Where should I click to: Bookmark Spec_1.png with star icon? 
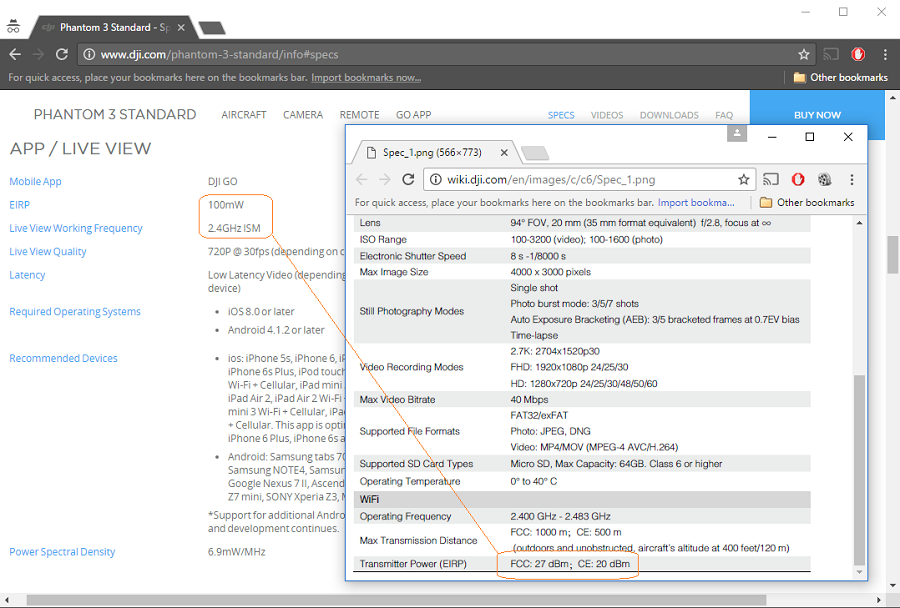[x=744, y=180]
